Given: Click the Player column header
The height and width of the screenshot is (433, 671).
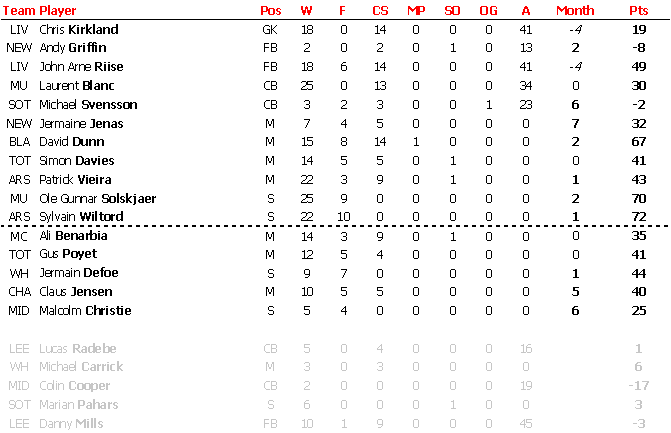Looking at the screenshot, I should point(57,10).
